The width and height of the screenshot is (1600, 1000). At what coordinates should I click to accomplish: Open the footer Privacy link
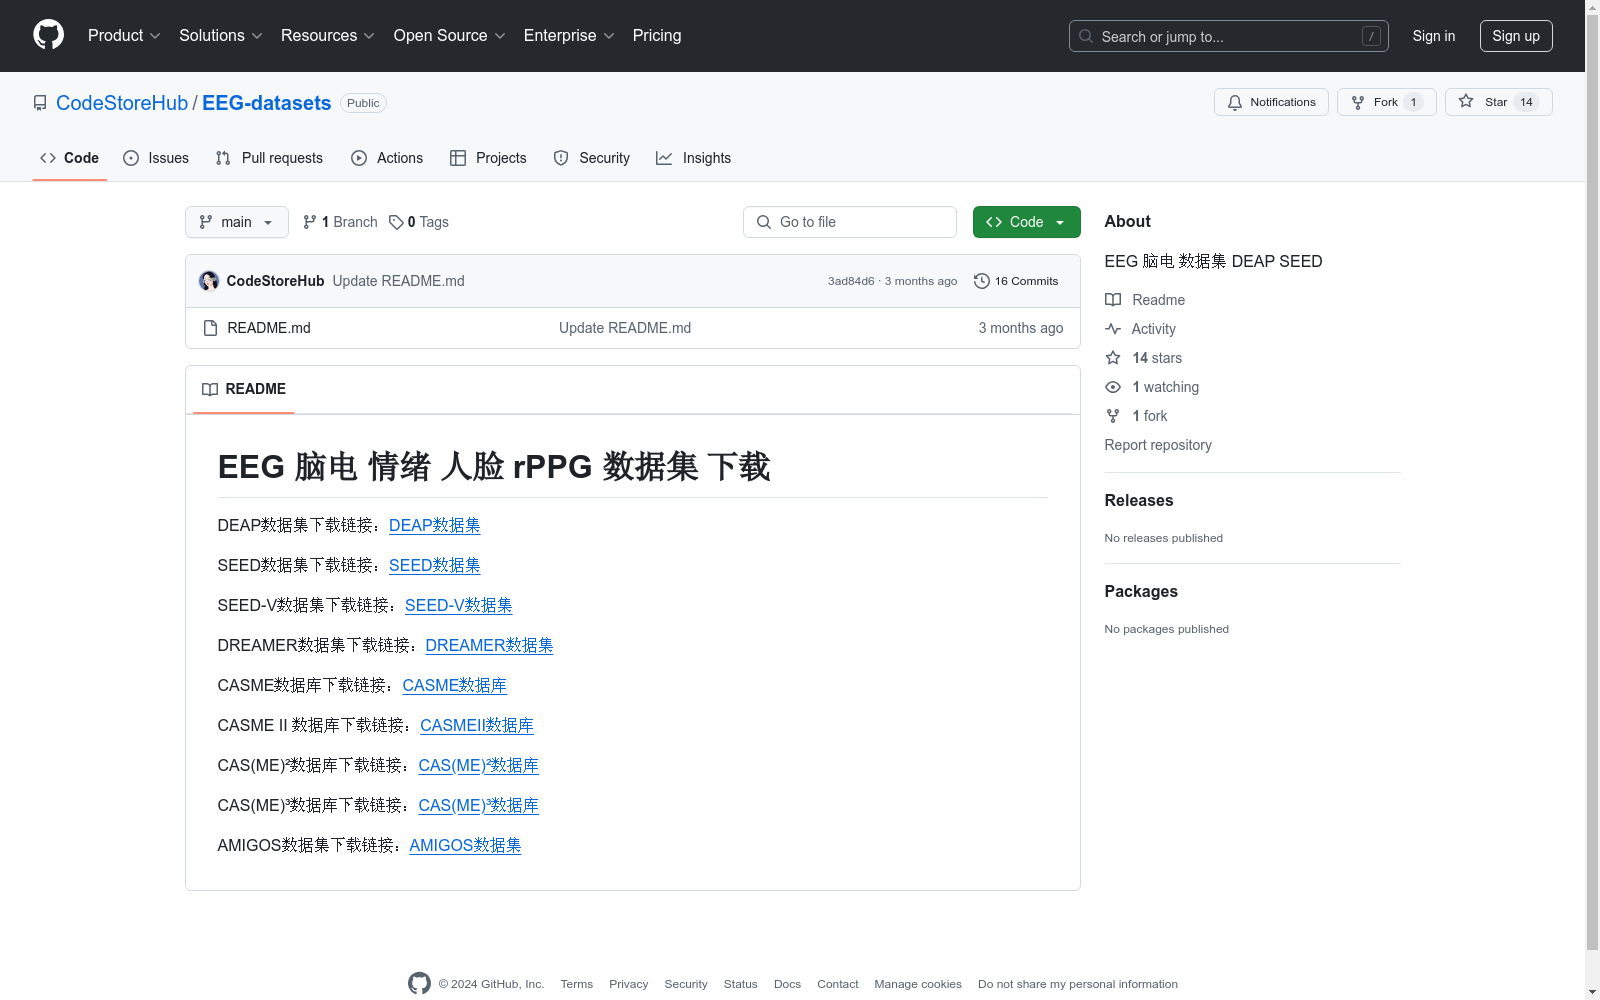629,984
